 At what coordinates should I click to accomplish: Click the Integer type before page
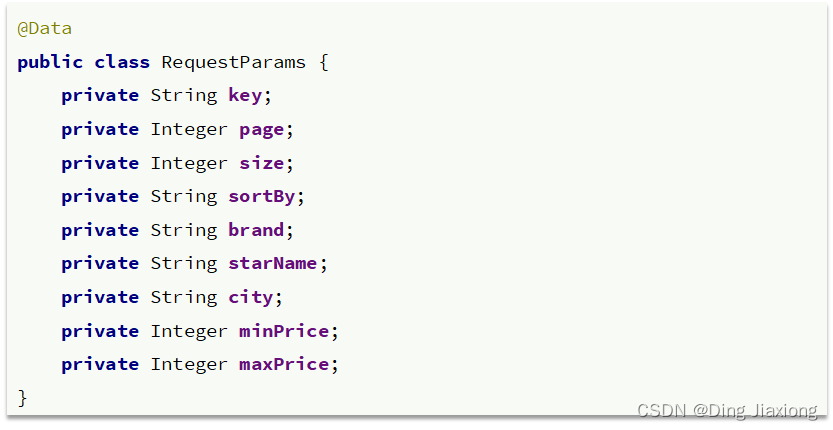[x=189, y=130]
